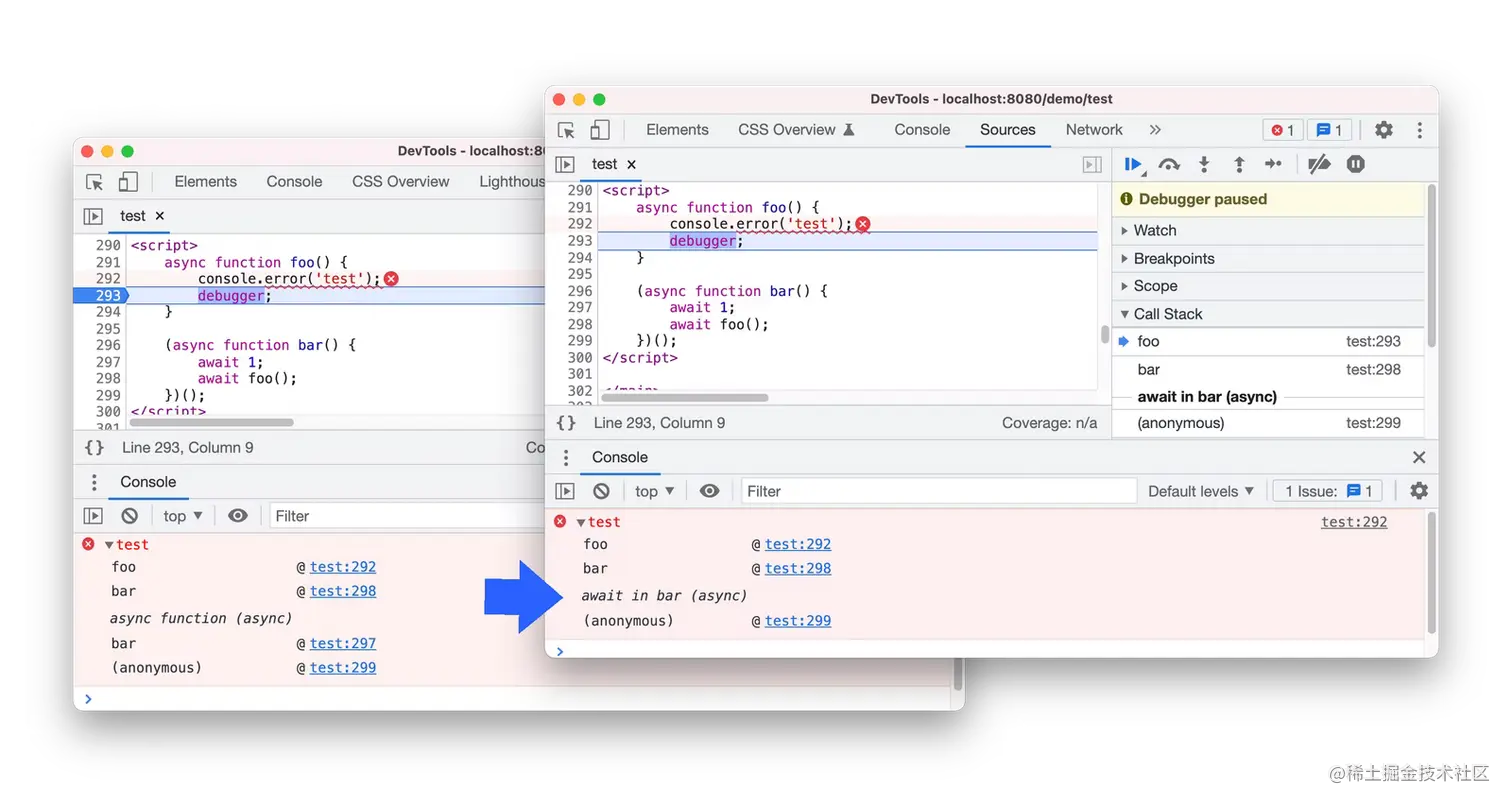Open test:299 link in front console
Image resolution: width=1512 pixels, height=806 pixels.
pyautogui.click(x=798, y=621)
